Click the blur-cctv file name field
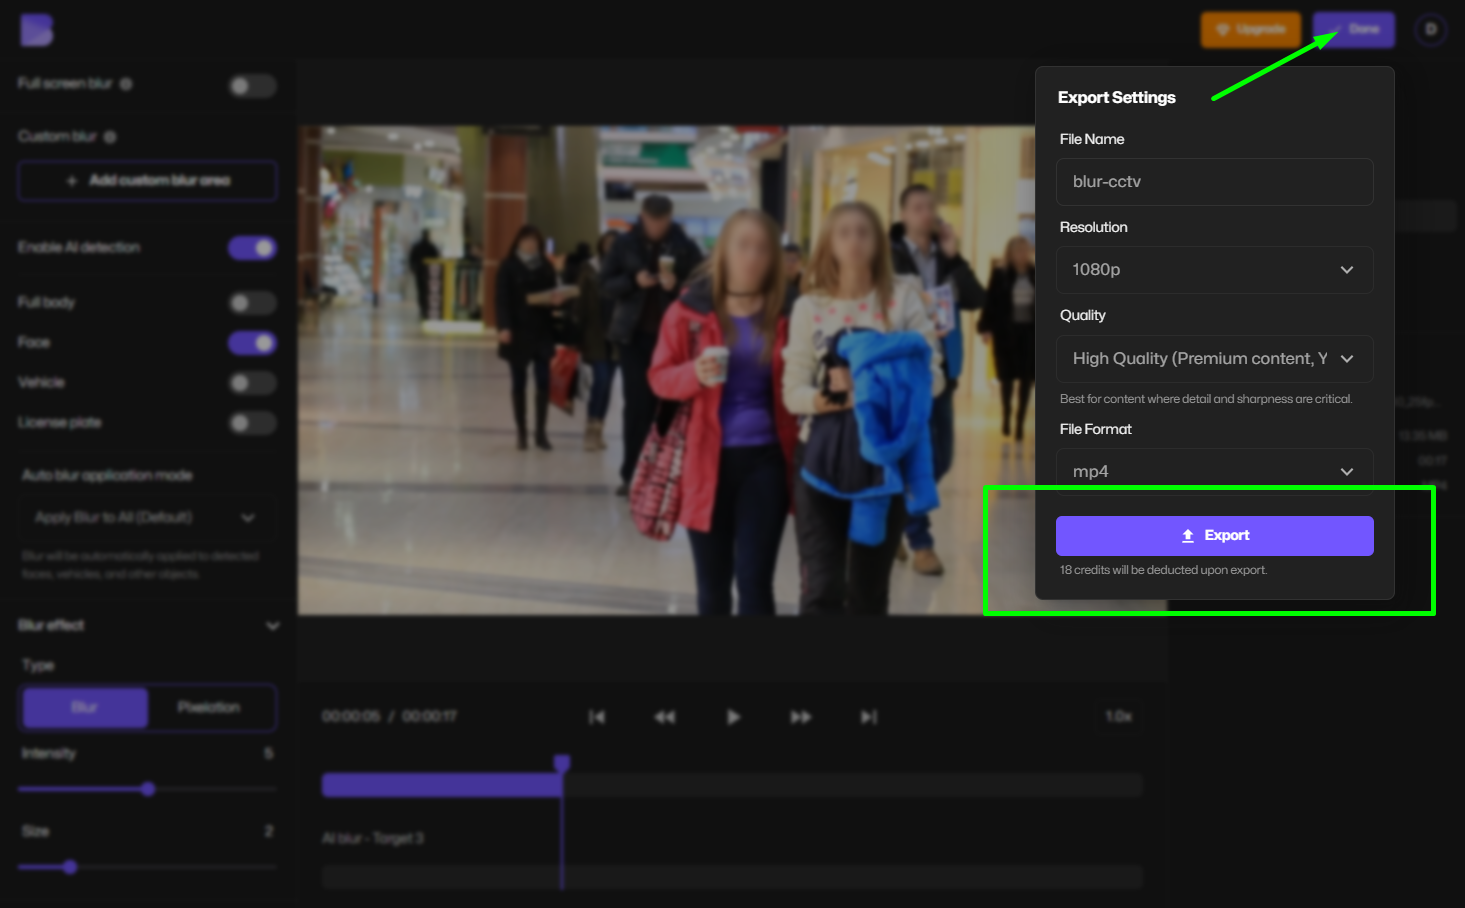1465x908 pixels. click(x=1213, y=181)
